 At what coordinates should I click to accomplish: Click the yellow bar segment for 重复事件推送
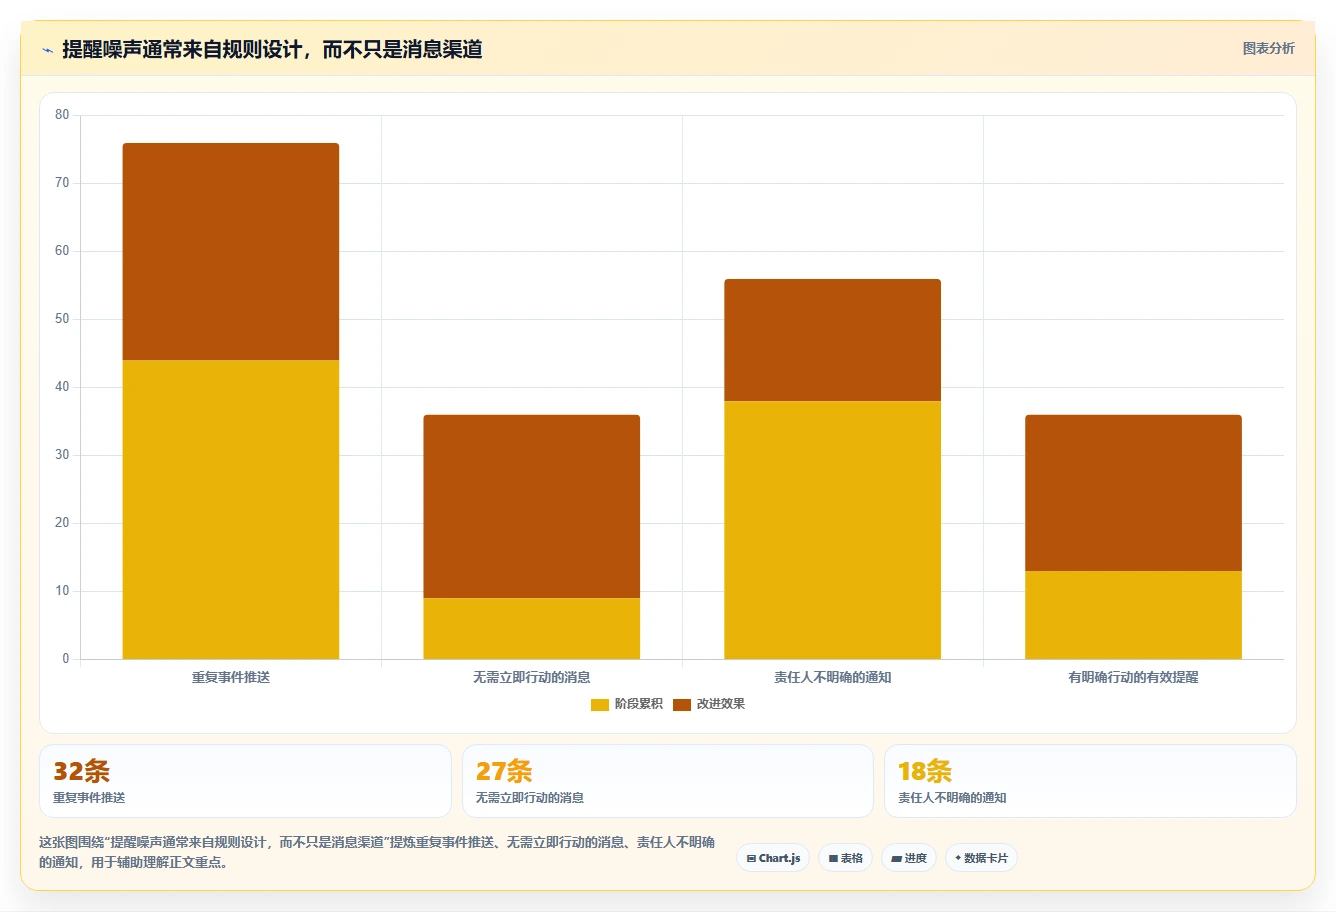pos(231,509)
